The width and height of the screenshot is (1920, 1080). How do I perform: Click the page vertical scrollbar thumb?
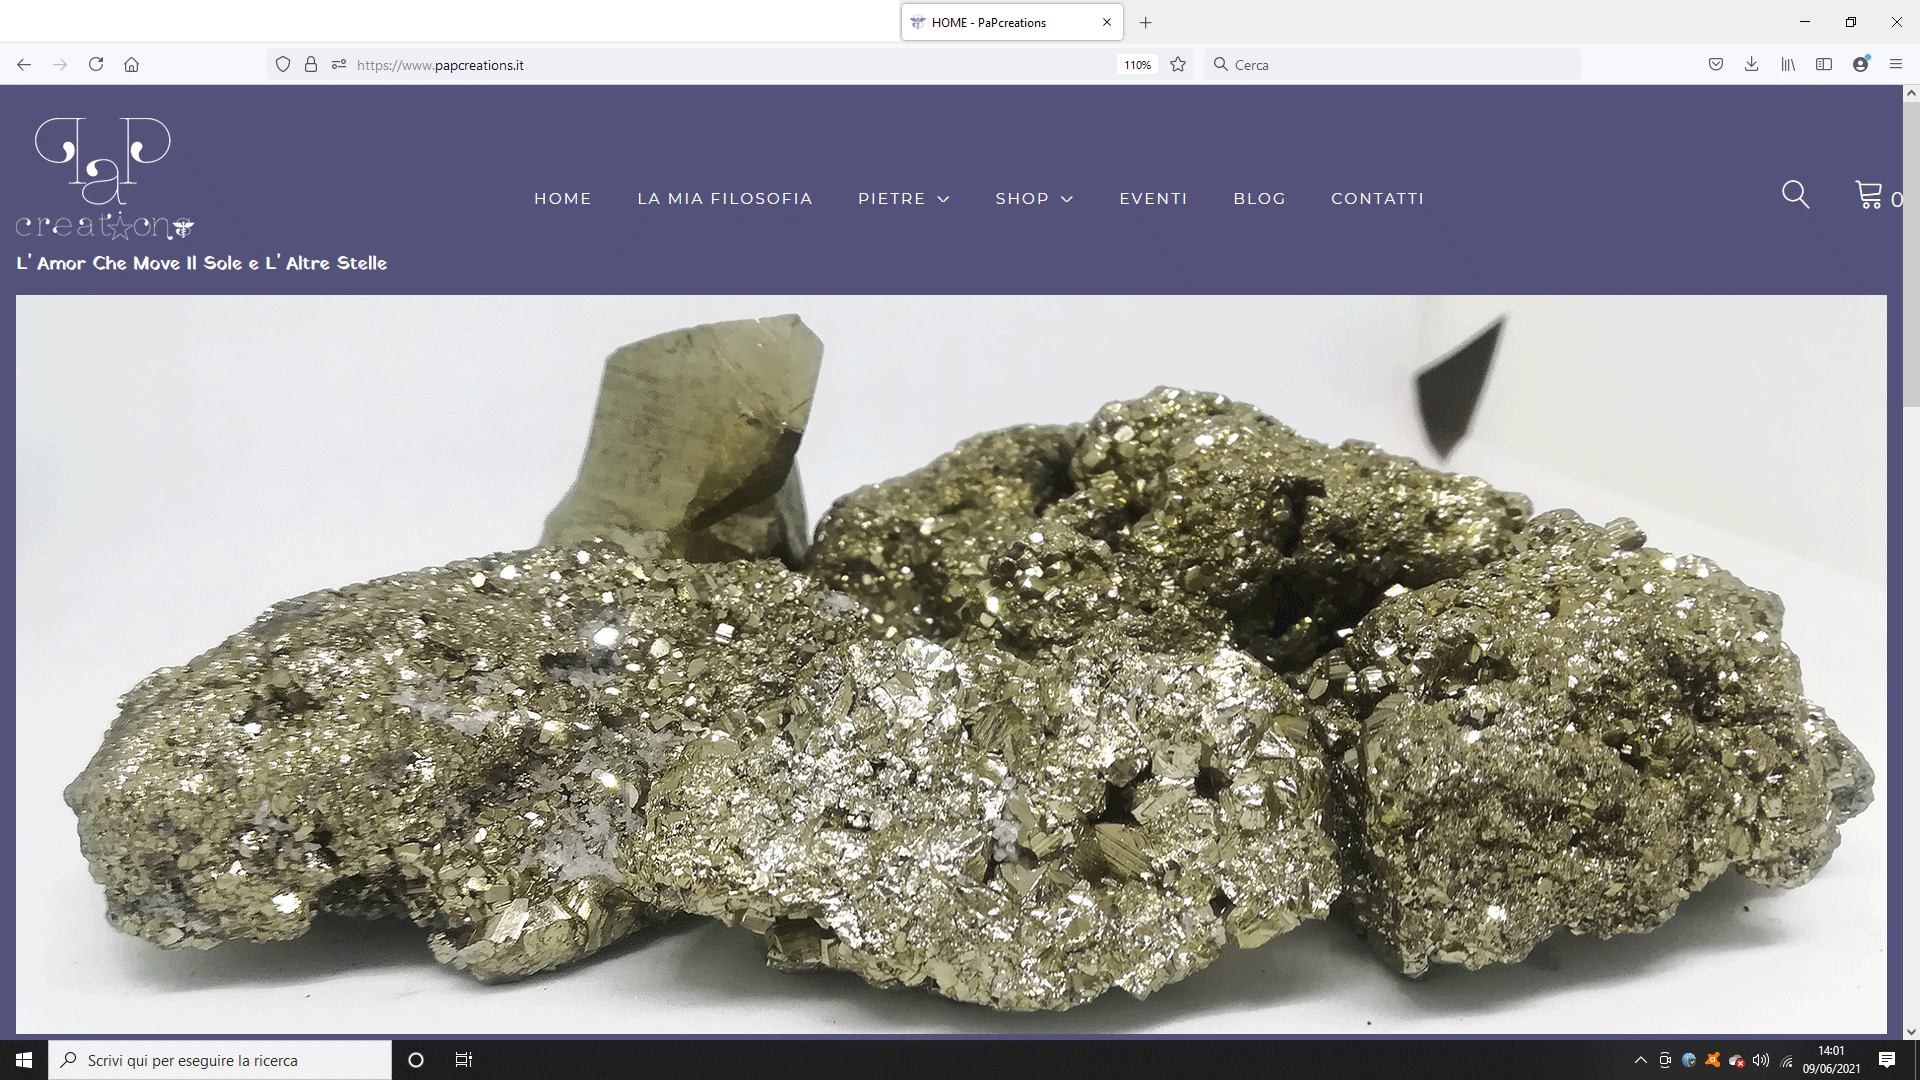point(1911,254)
